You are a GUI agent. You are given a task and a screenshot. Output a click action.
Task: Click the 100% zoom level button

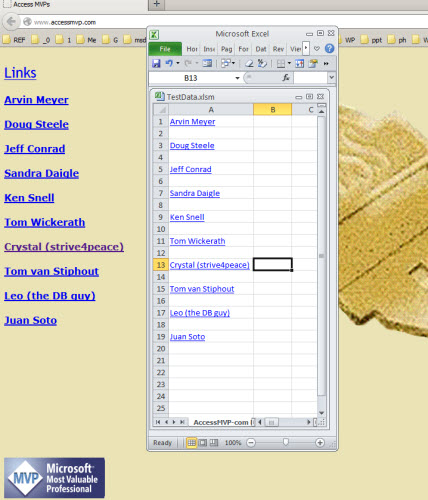[x=233, y=443]
